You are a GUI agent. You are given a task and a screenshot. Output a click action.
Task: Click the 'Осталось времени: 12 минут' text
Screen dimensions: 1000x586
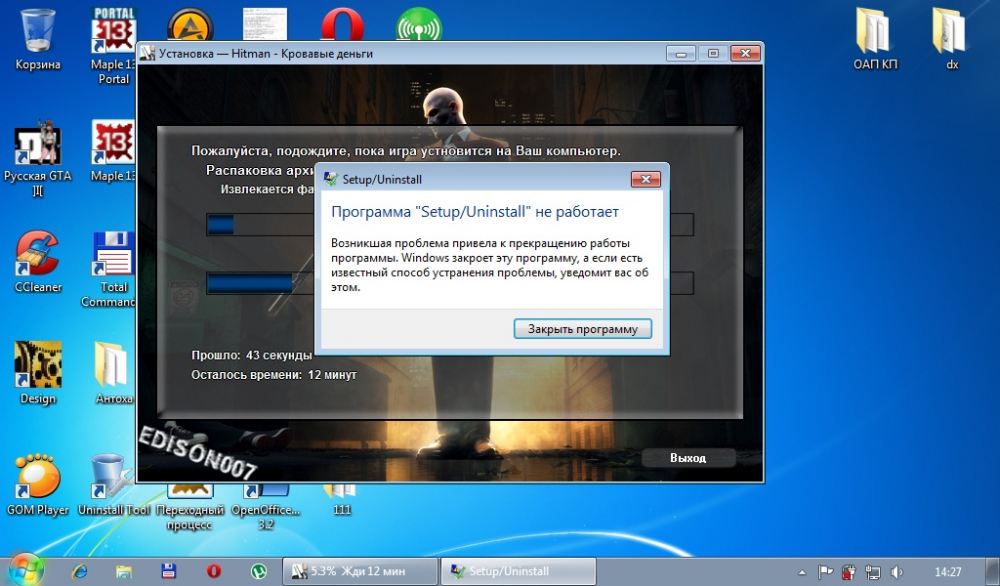(274, 375)
